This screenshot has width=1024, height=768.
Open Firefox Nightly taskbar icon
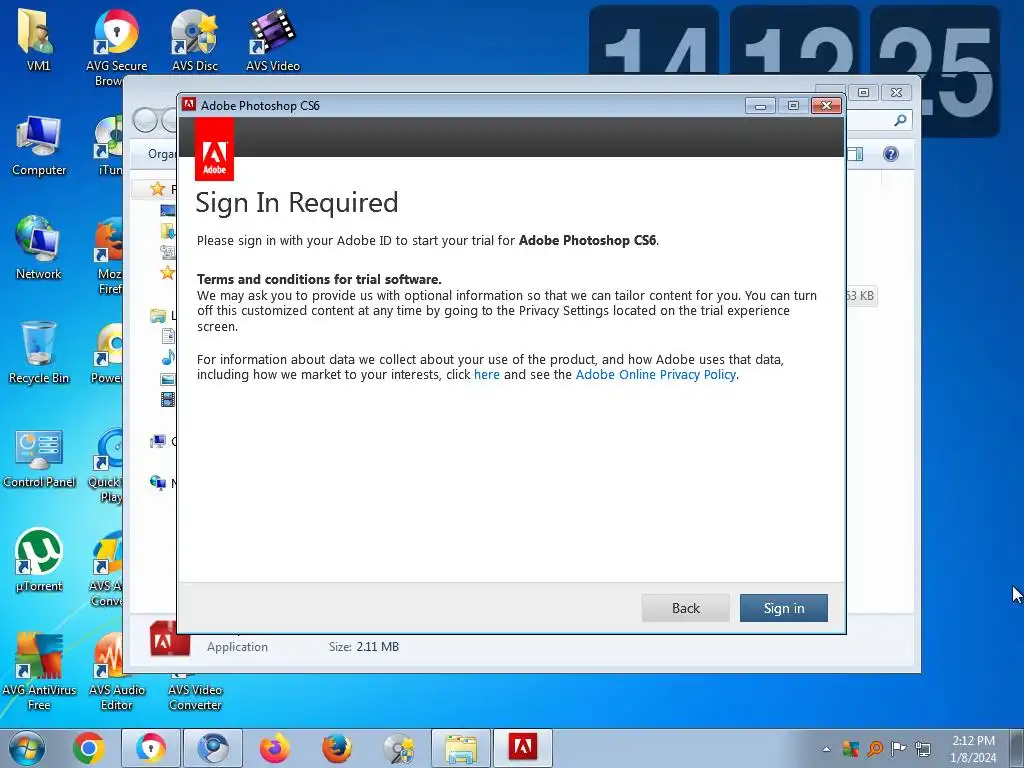tap(274, 748)
